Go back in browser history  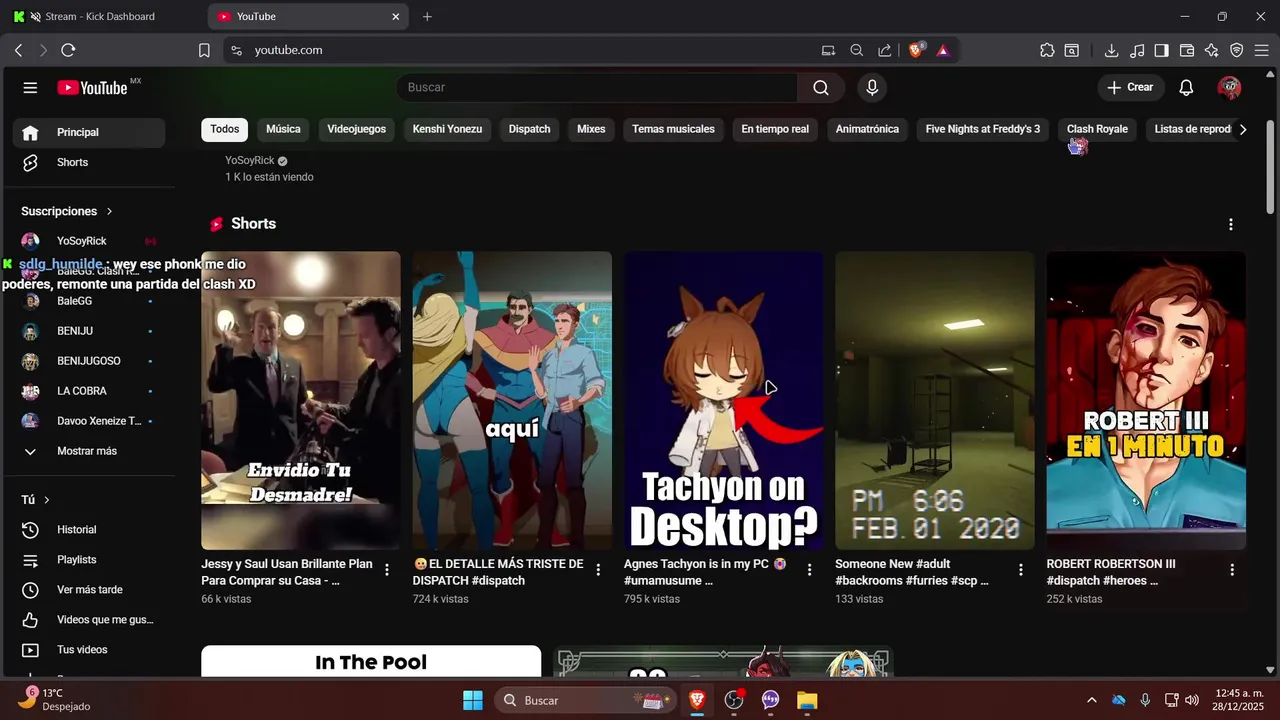click(x=18, y=50)
